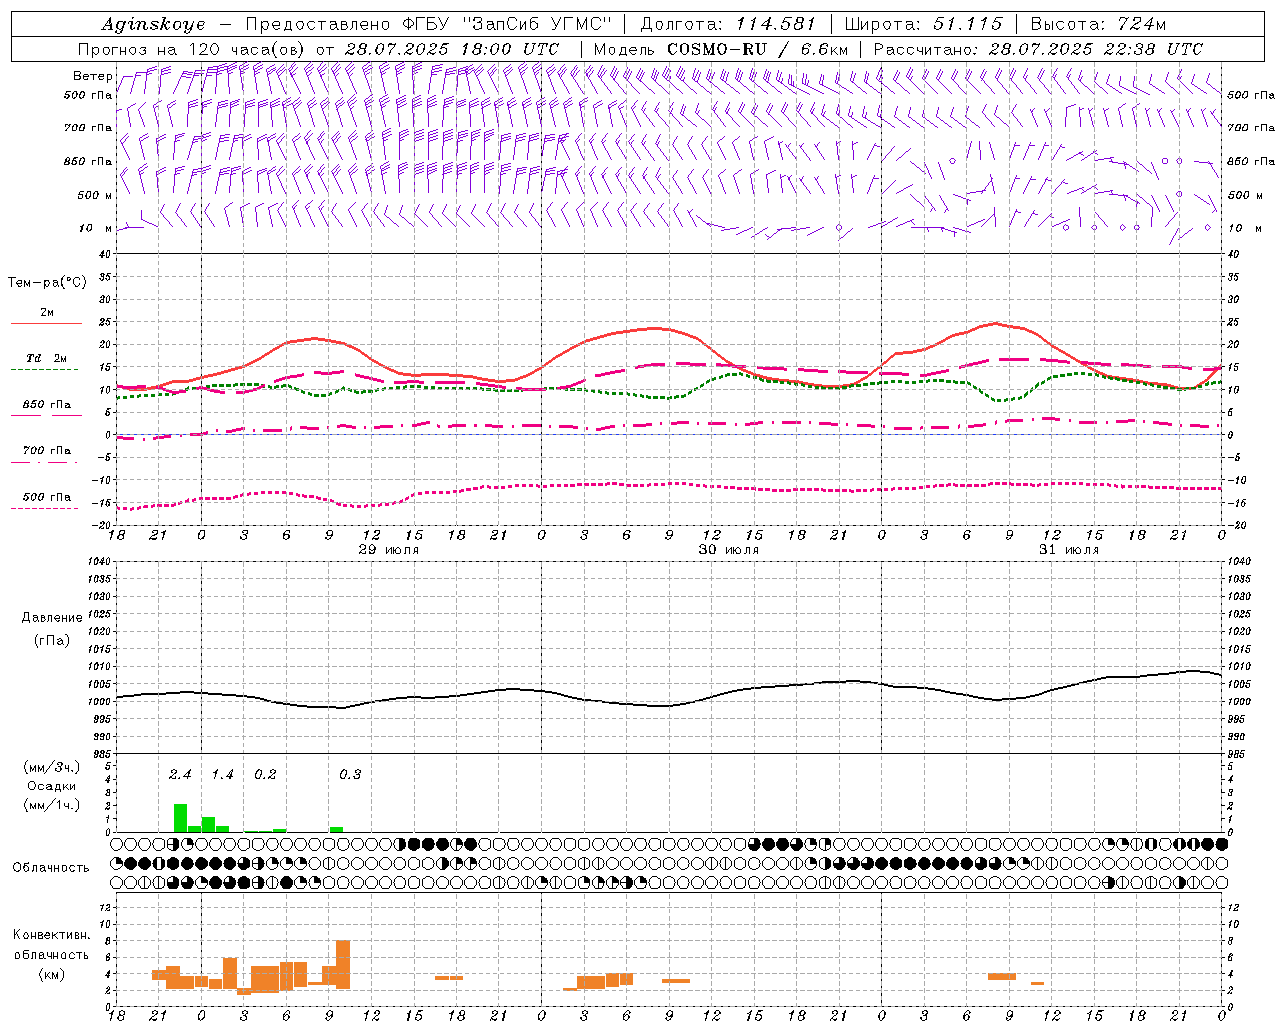Screen dimensions: 1280x1024
Task: Click the precipitation value "0.3"
Action: click(x=350, y=775)
